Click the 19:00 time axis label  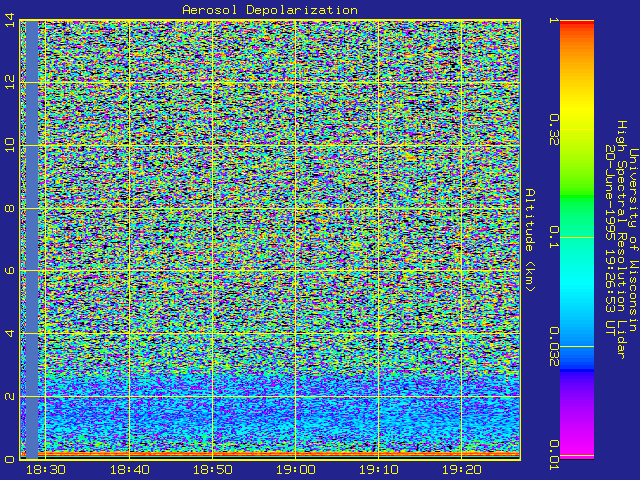click(296, 470)
